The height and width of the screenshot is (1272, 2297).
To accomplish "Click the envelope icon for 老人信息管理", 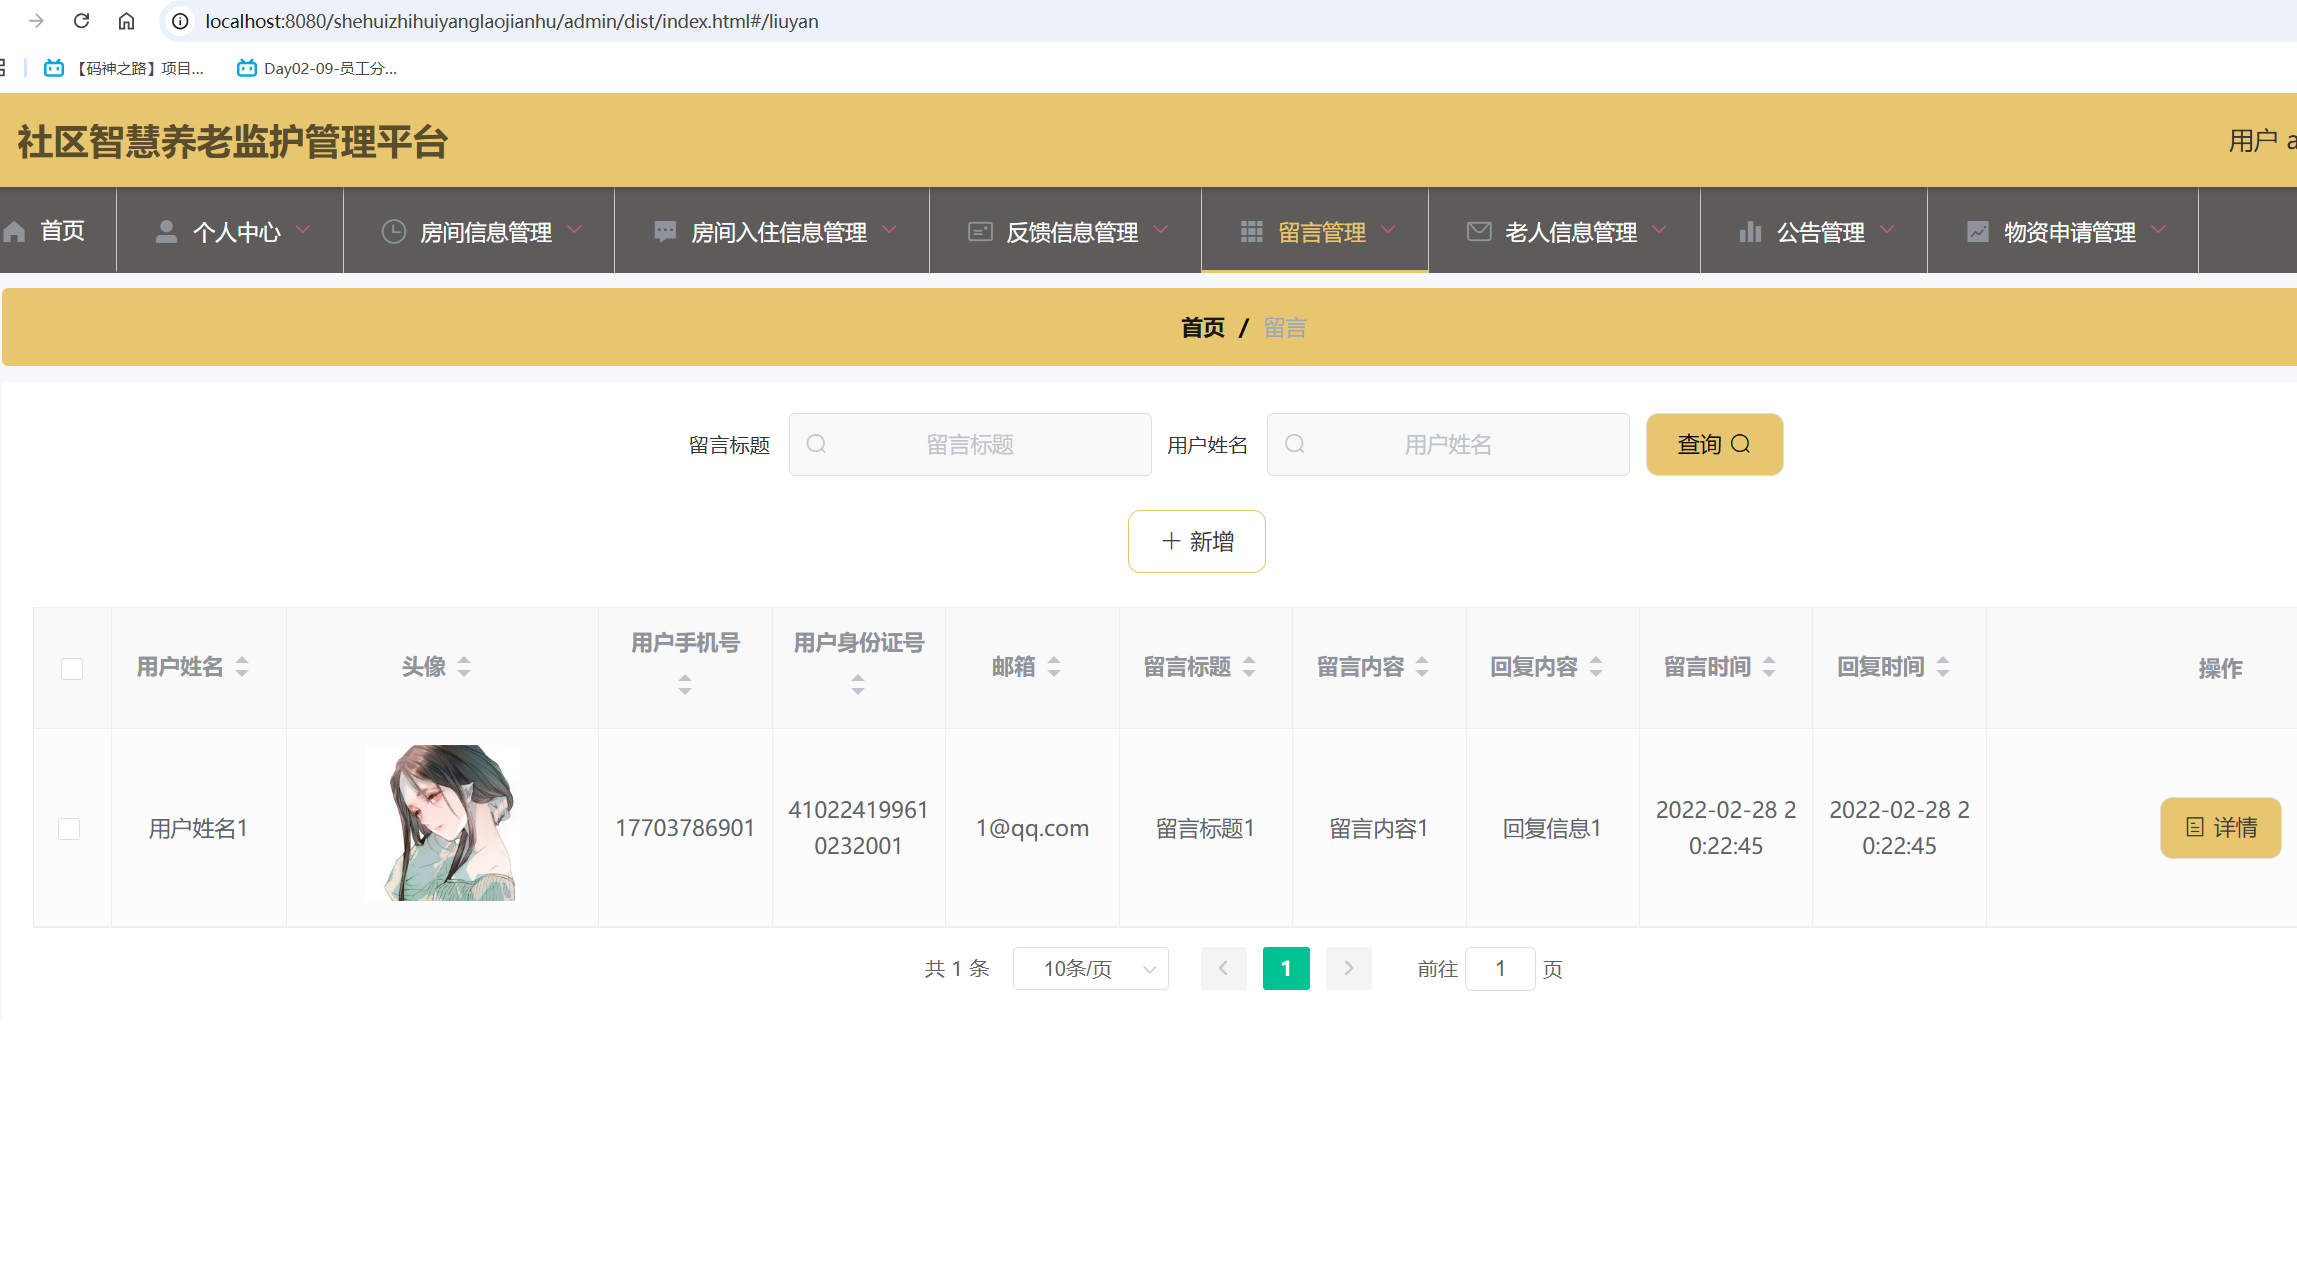I will (1479, 230).
